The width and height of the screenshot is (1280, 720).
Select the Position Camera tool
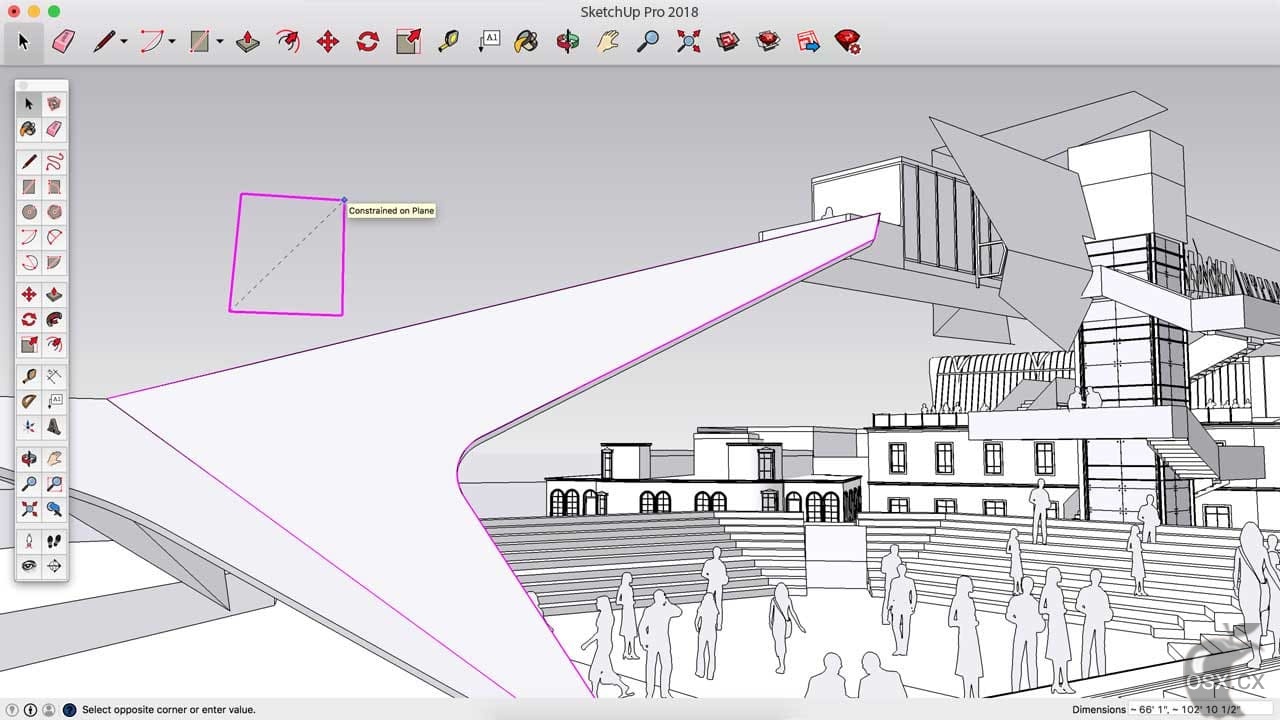[29, 541]
